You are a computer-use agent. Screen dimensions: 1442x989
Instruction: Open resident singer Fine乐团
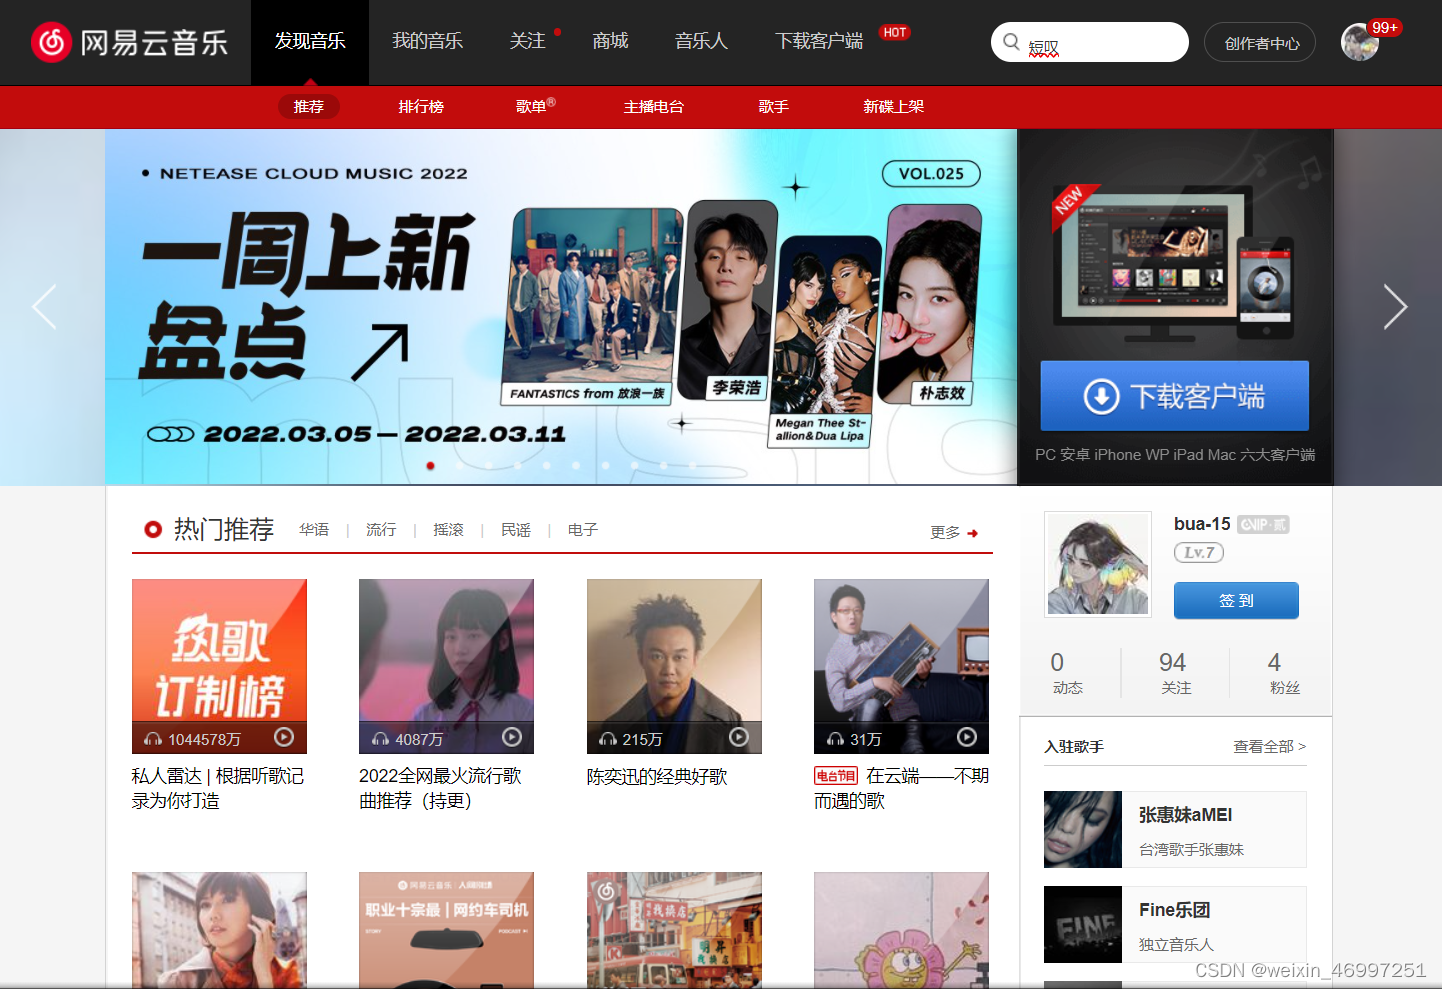pos(1175,924)
